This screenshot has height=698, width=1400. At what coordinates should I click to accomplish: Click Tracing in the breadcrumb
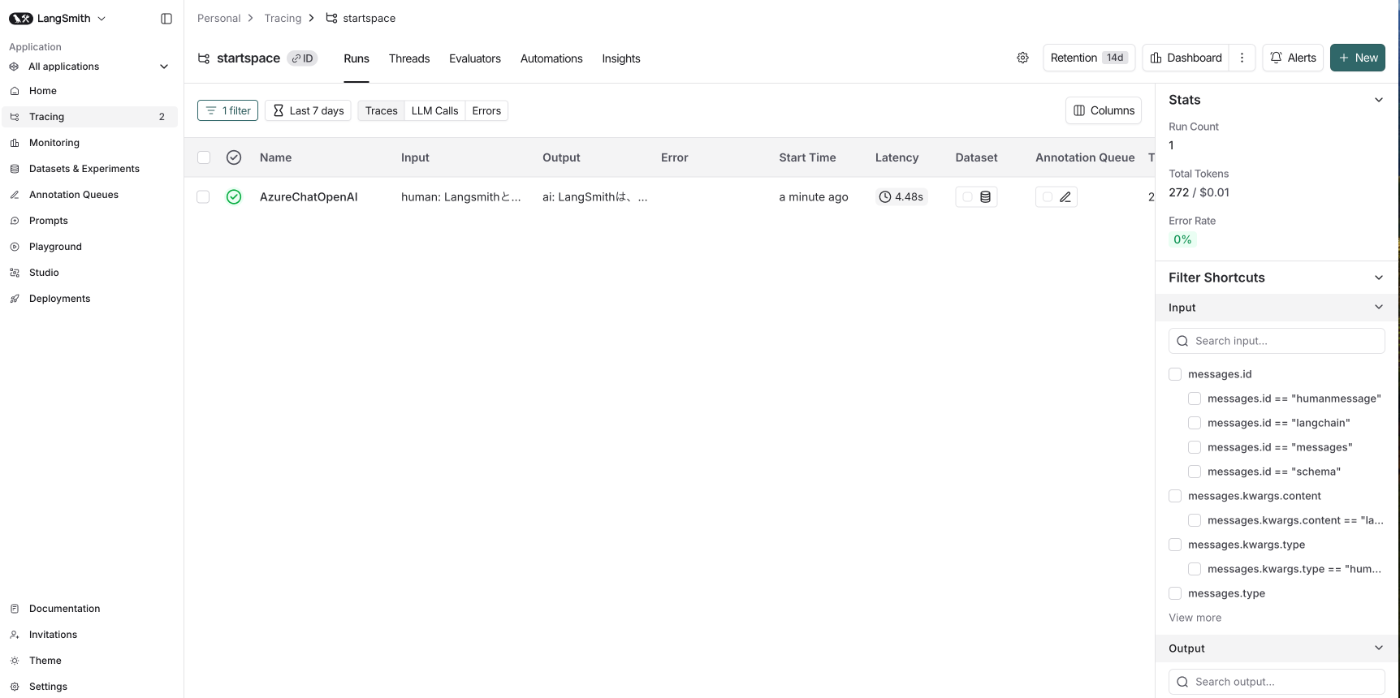click(283, 18)
